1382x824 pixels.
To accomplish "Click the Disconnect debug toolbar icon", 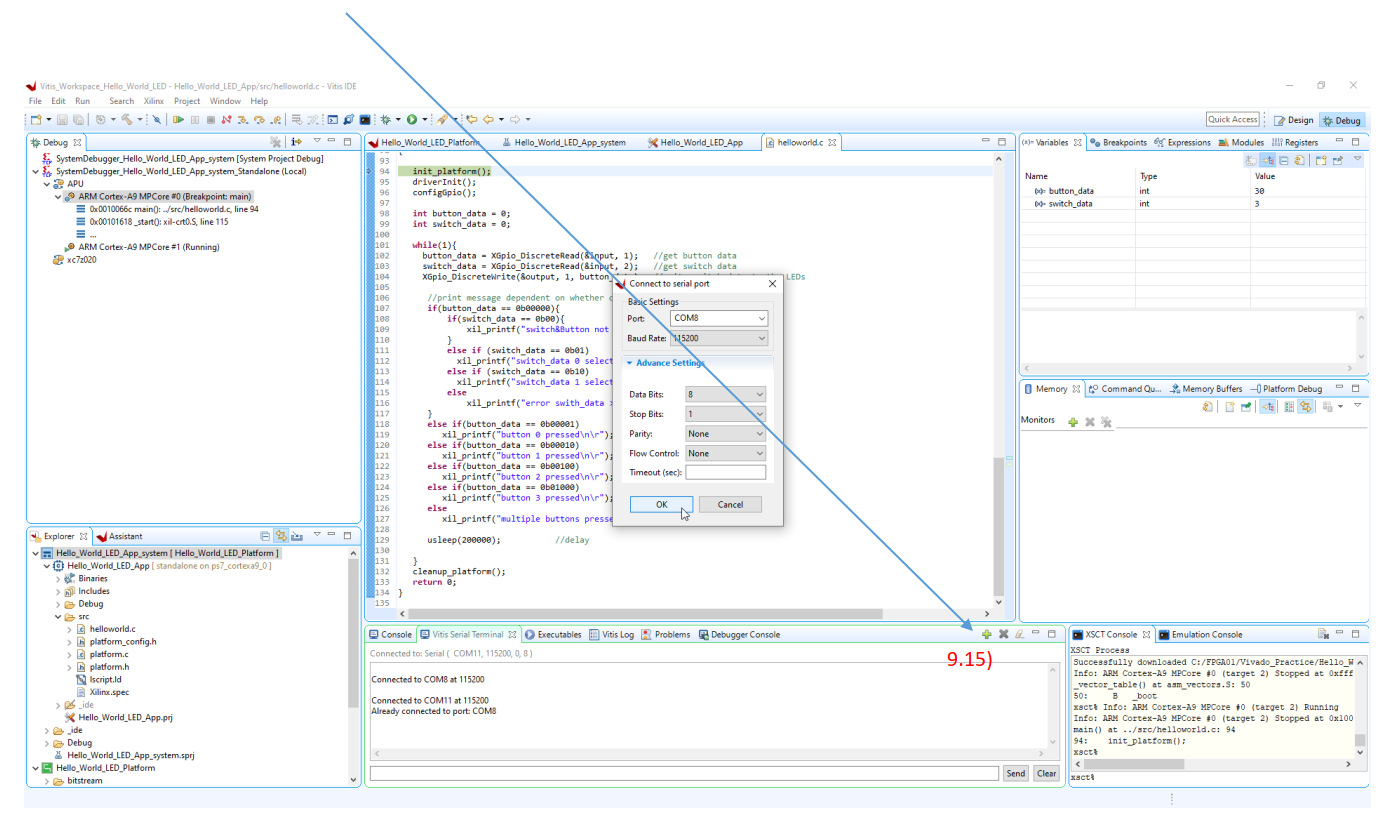I will coord(226,119).
